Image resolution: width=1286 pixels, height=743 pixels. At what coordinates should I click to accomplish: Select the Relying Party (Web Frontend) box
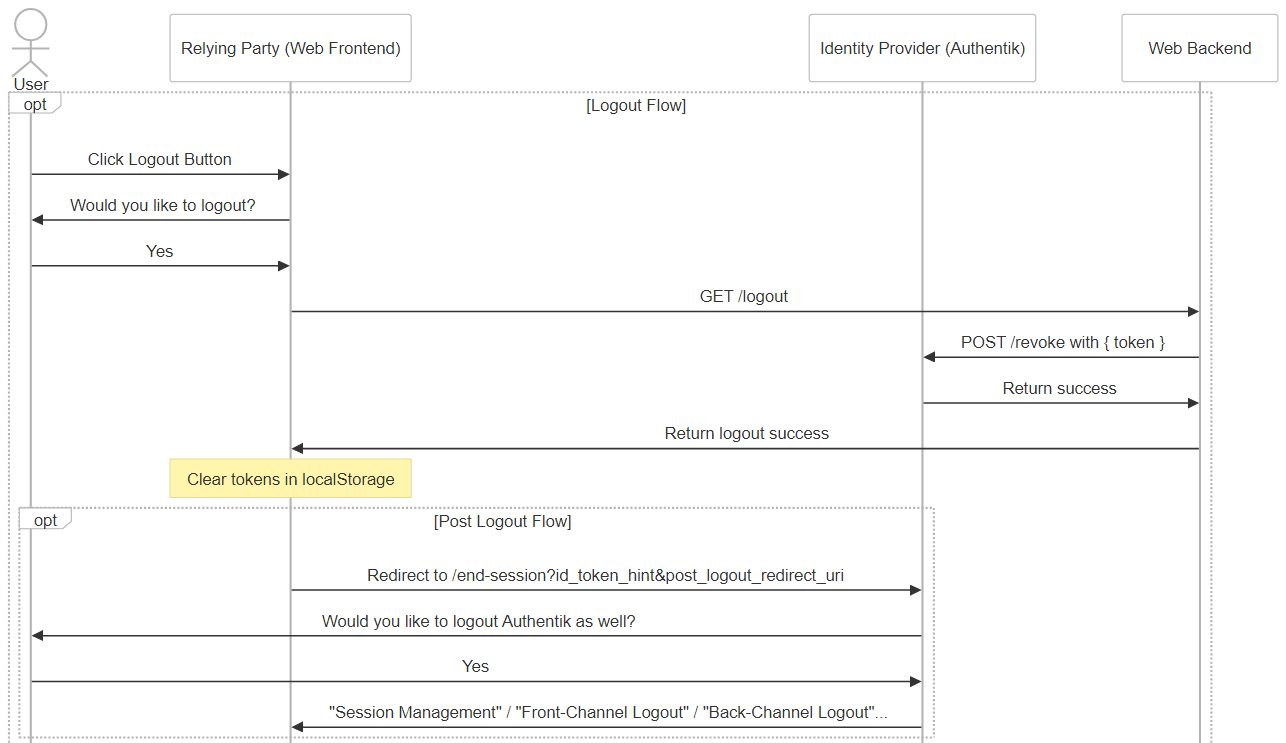[x=290, y=48]
